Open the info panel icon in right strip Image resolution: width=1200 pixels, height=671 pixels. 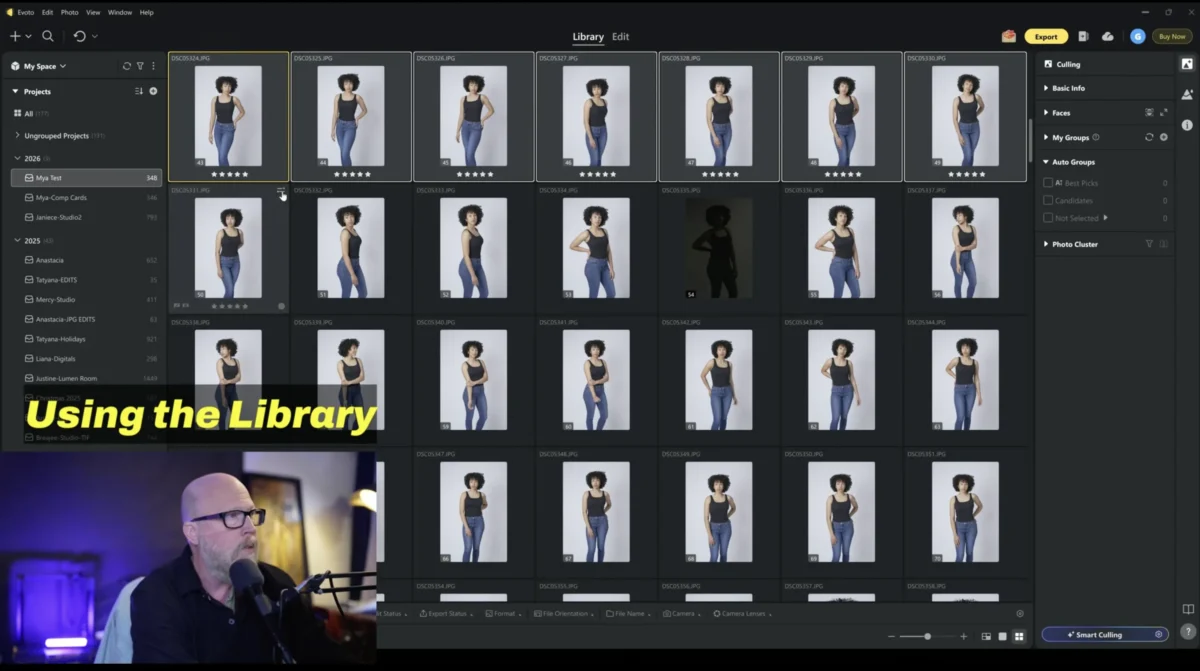pyautogui.click(x=1187, y=125)
